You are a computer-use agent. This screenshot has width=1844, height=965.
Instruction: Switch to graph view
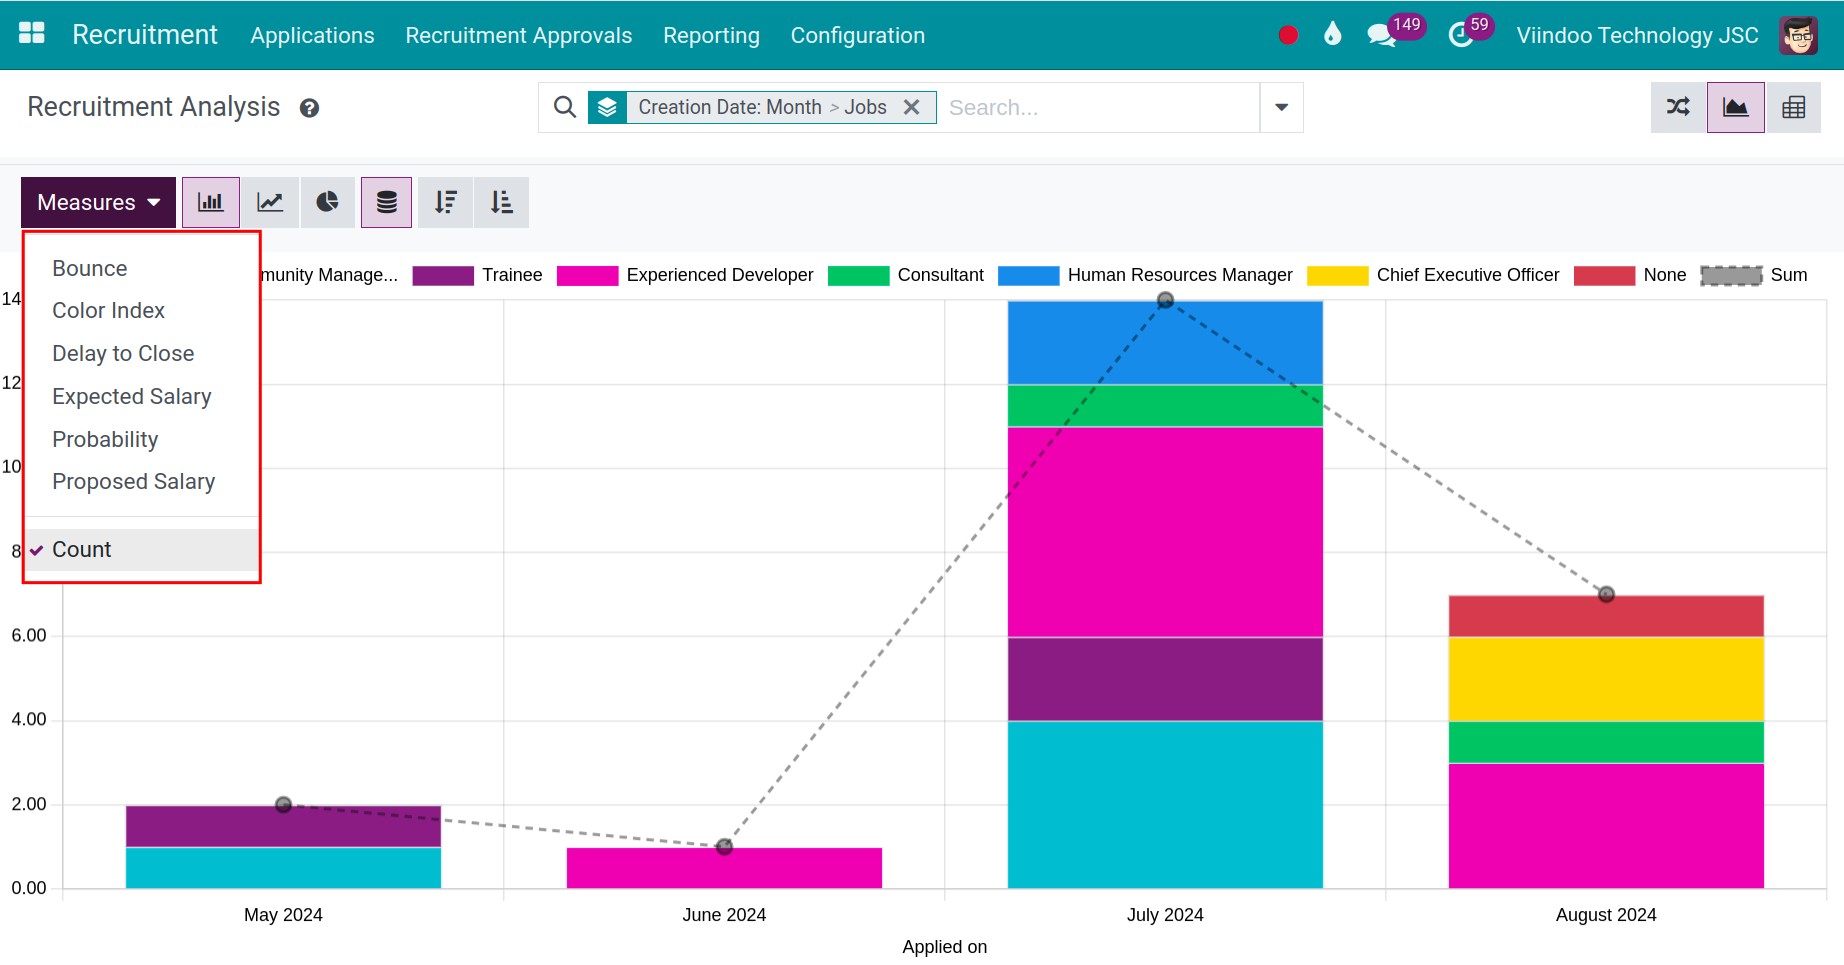point(1736,107)
